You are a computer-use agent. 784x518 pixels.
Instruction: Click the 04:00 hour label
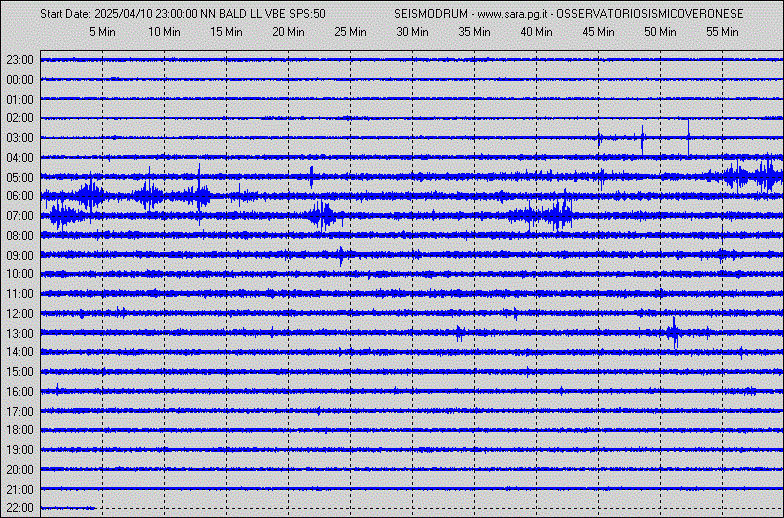[x=20, y=158]
